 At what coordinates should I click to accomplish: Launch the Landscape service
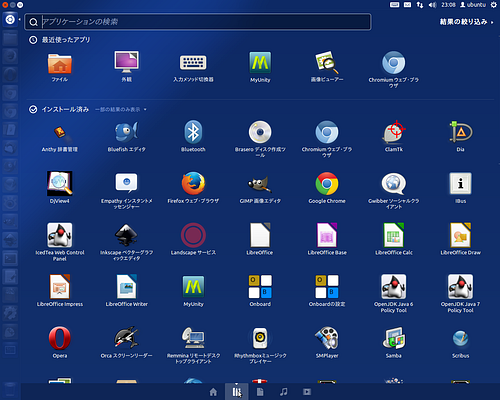coord(193,235)
